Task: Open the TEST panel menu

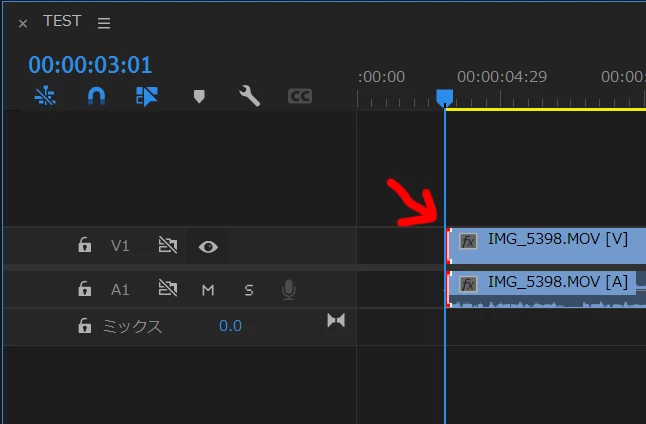Action: pos(104,23)
